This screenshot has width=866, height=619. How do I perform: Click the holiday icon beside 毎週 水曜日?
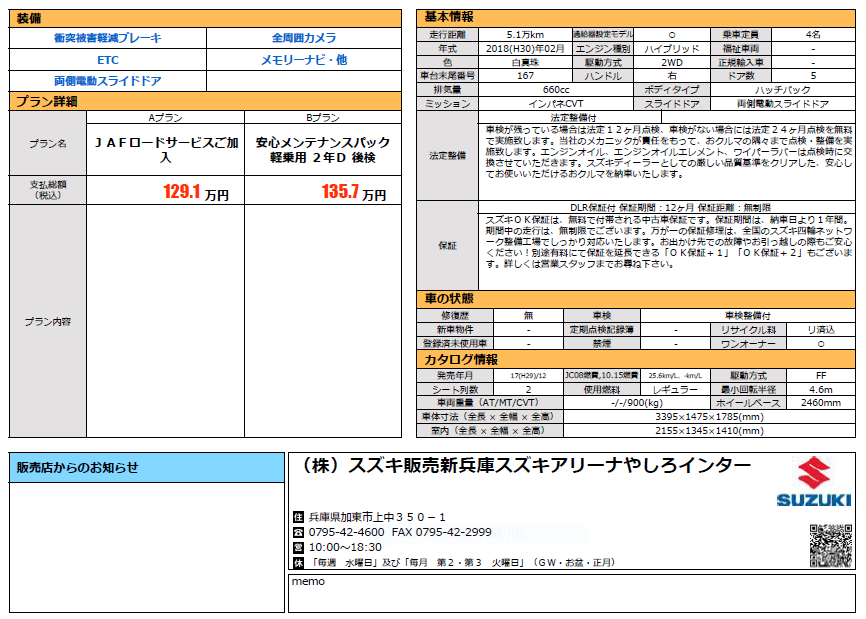(297, 563)
